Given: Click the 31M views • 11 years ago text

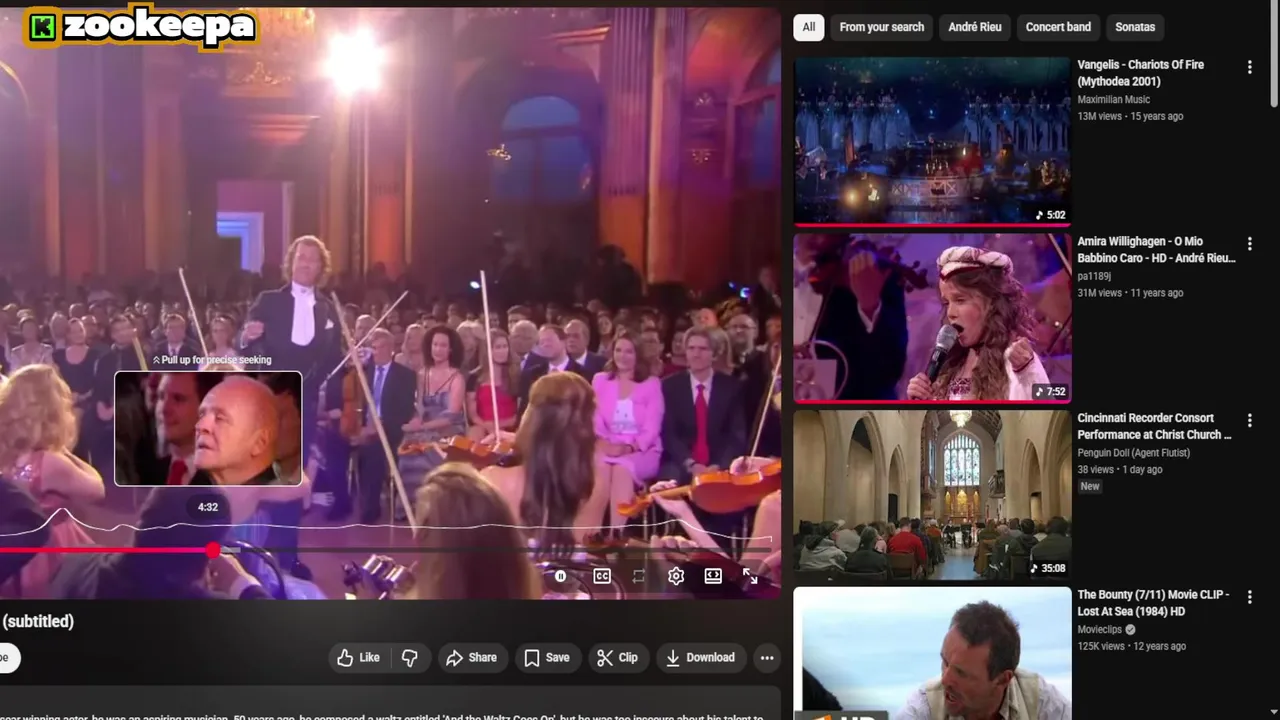Looking at the screenshot, I should (1130, 293).
